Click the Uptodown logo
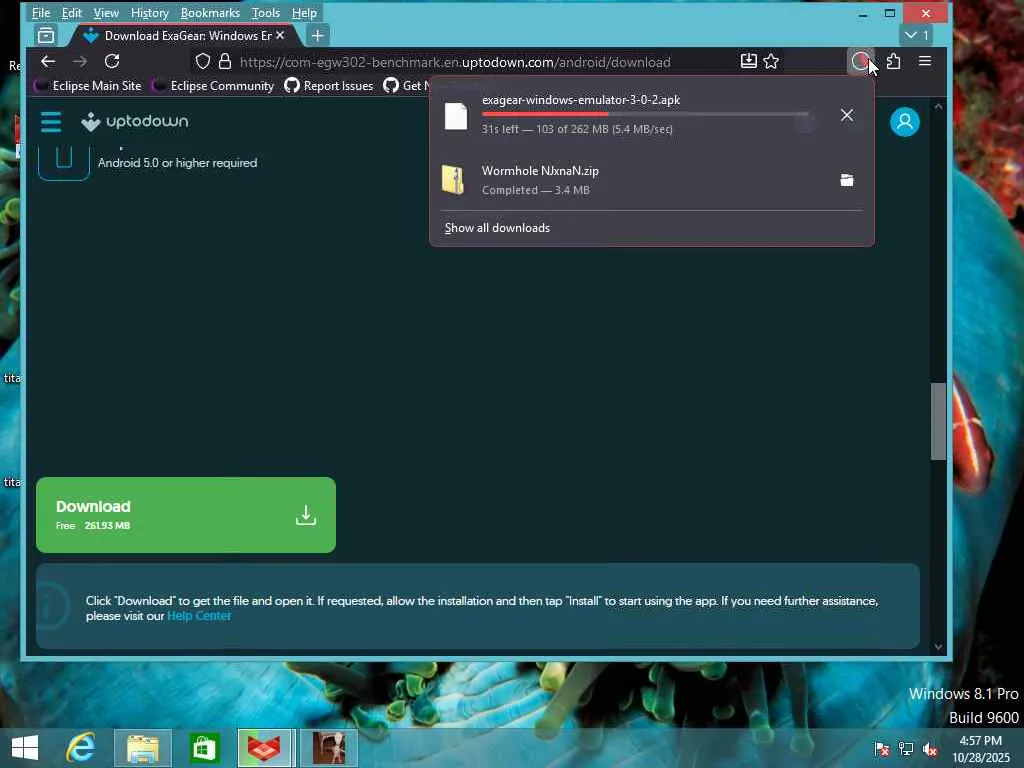This screenshot has height=768, width=1024. coord(135,121)
